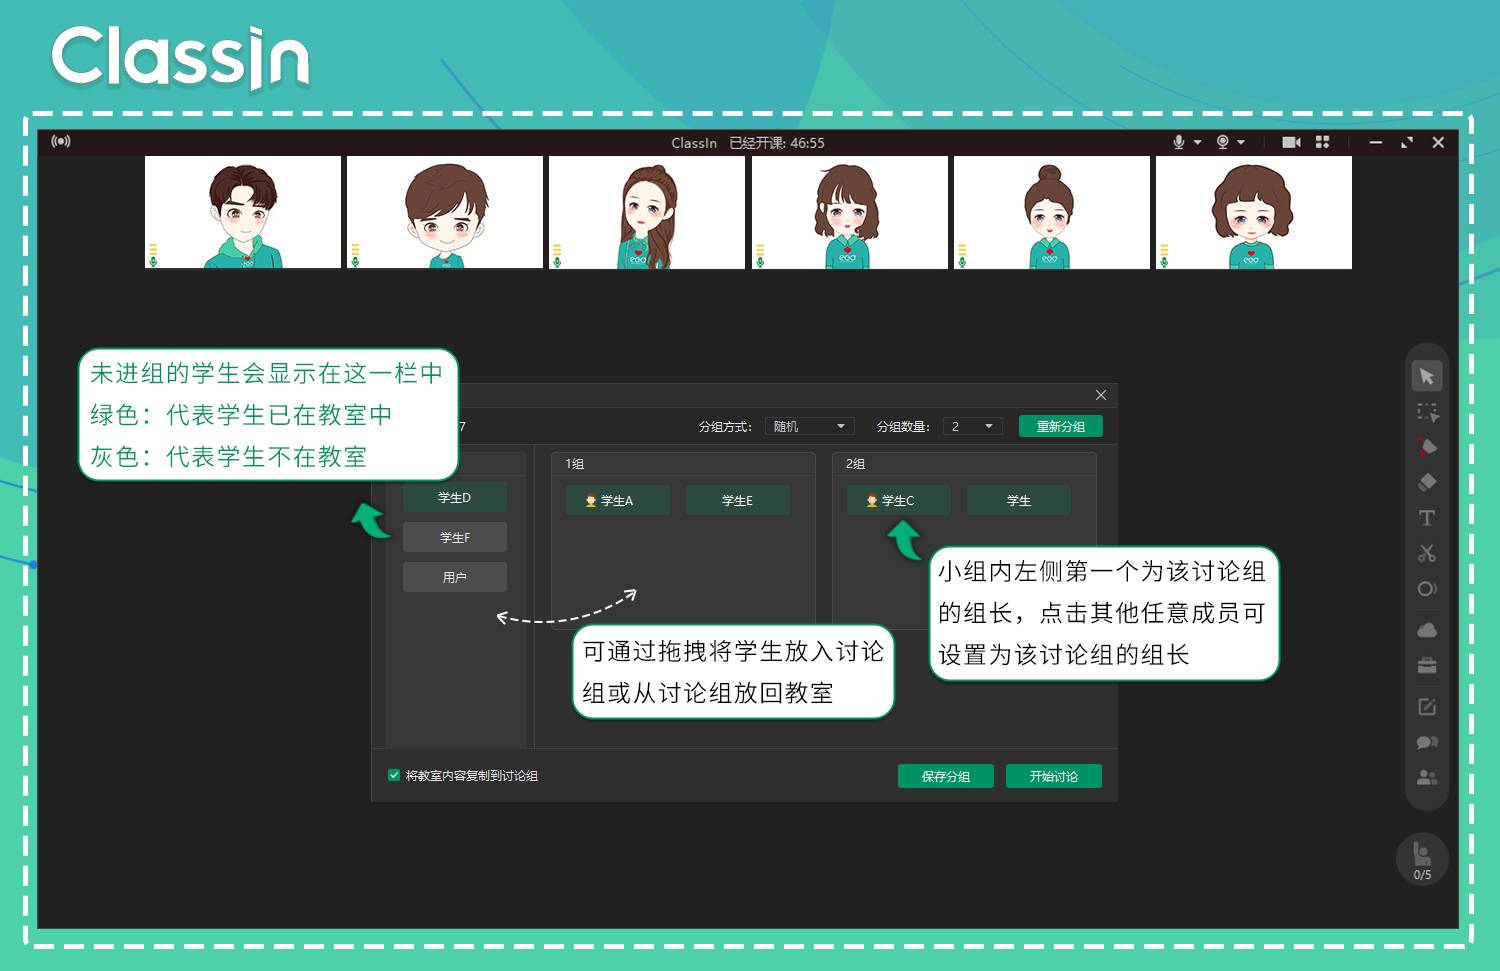Screen dimensions: 1500x971
Task: Click the 重新分组 button
Action: coord(1060,426)
